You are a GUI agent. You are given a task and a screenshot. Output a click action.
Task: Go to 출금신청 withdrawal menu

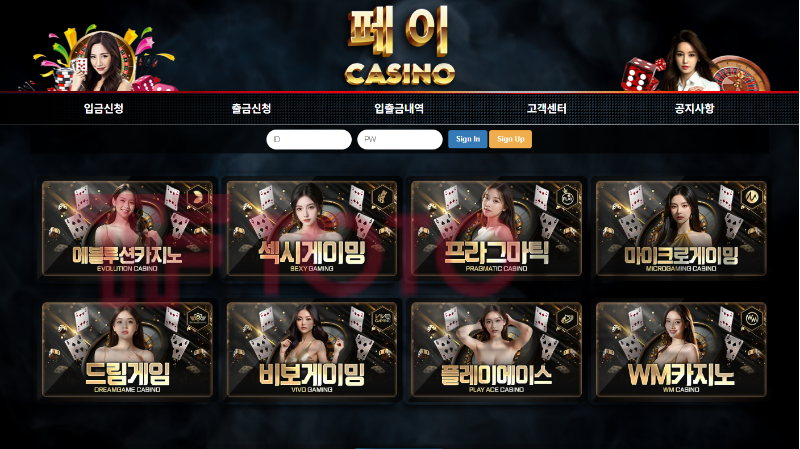tap(251, 108)
